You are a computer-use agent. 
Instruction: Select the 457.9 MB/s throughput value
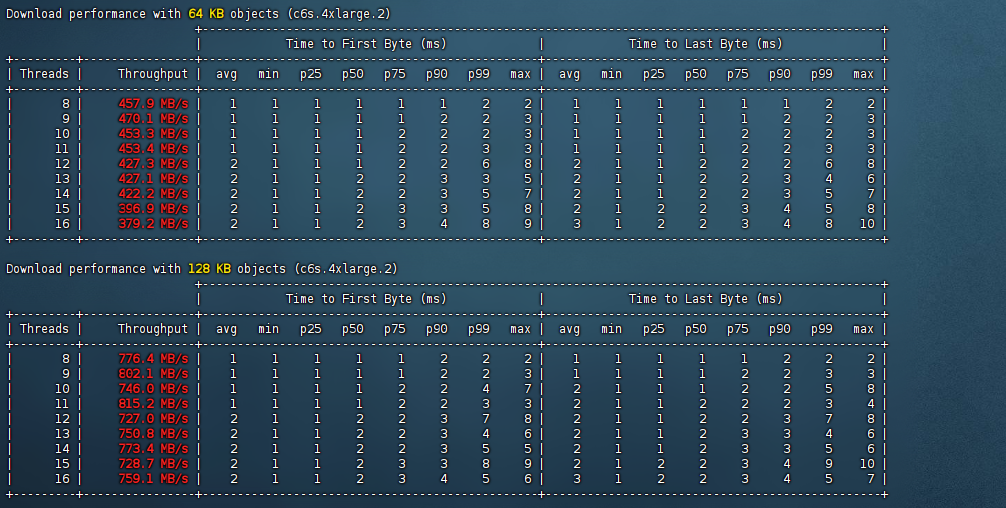(x=153, y=104)
